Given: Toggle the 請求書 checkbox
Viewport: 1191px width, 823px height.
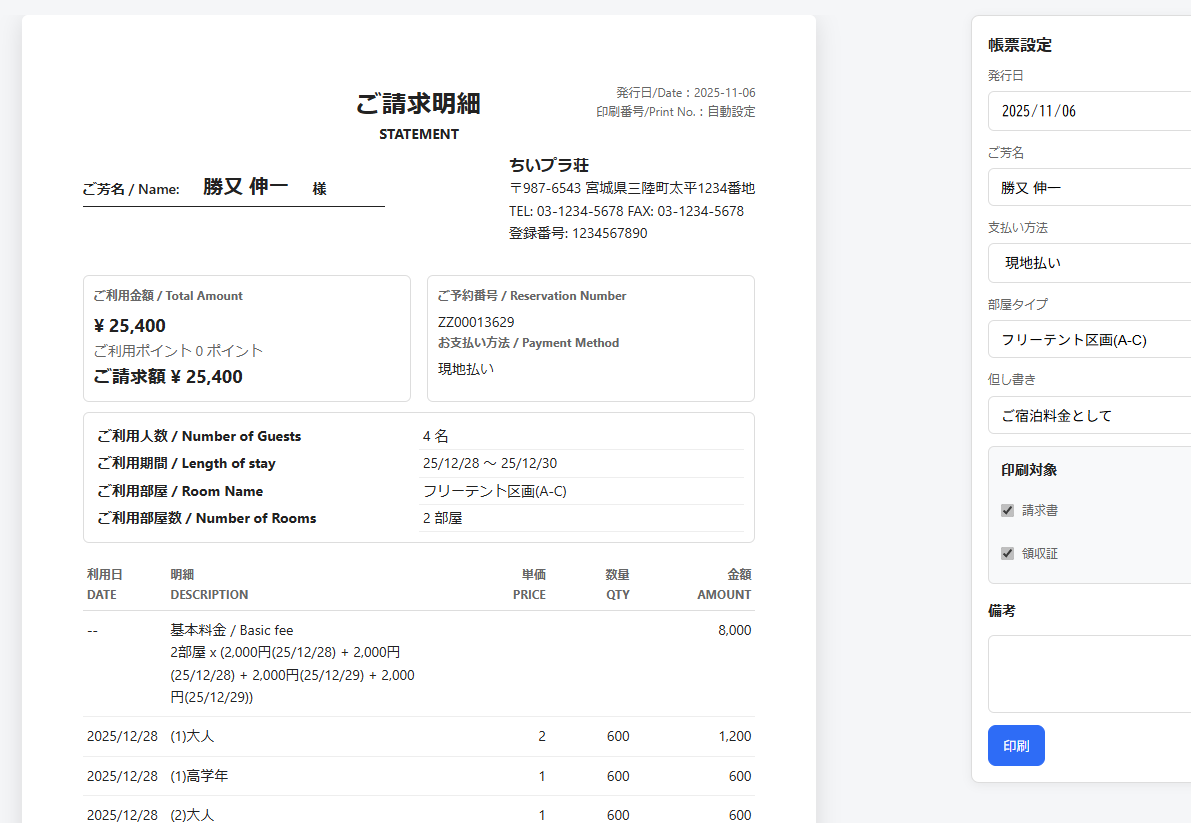Looking at the screenshot, I should 1007,510.
